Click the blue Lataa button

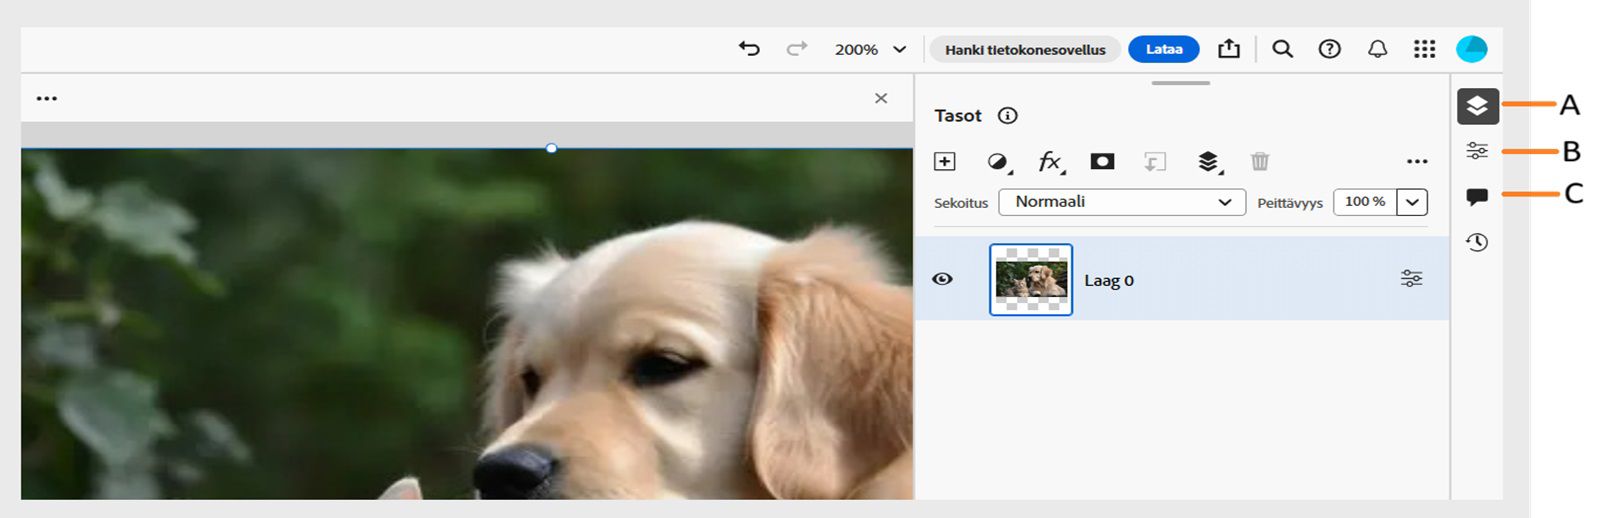coord(1163,49)
